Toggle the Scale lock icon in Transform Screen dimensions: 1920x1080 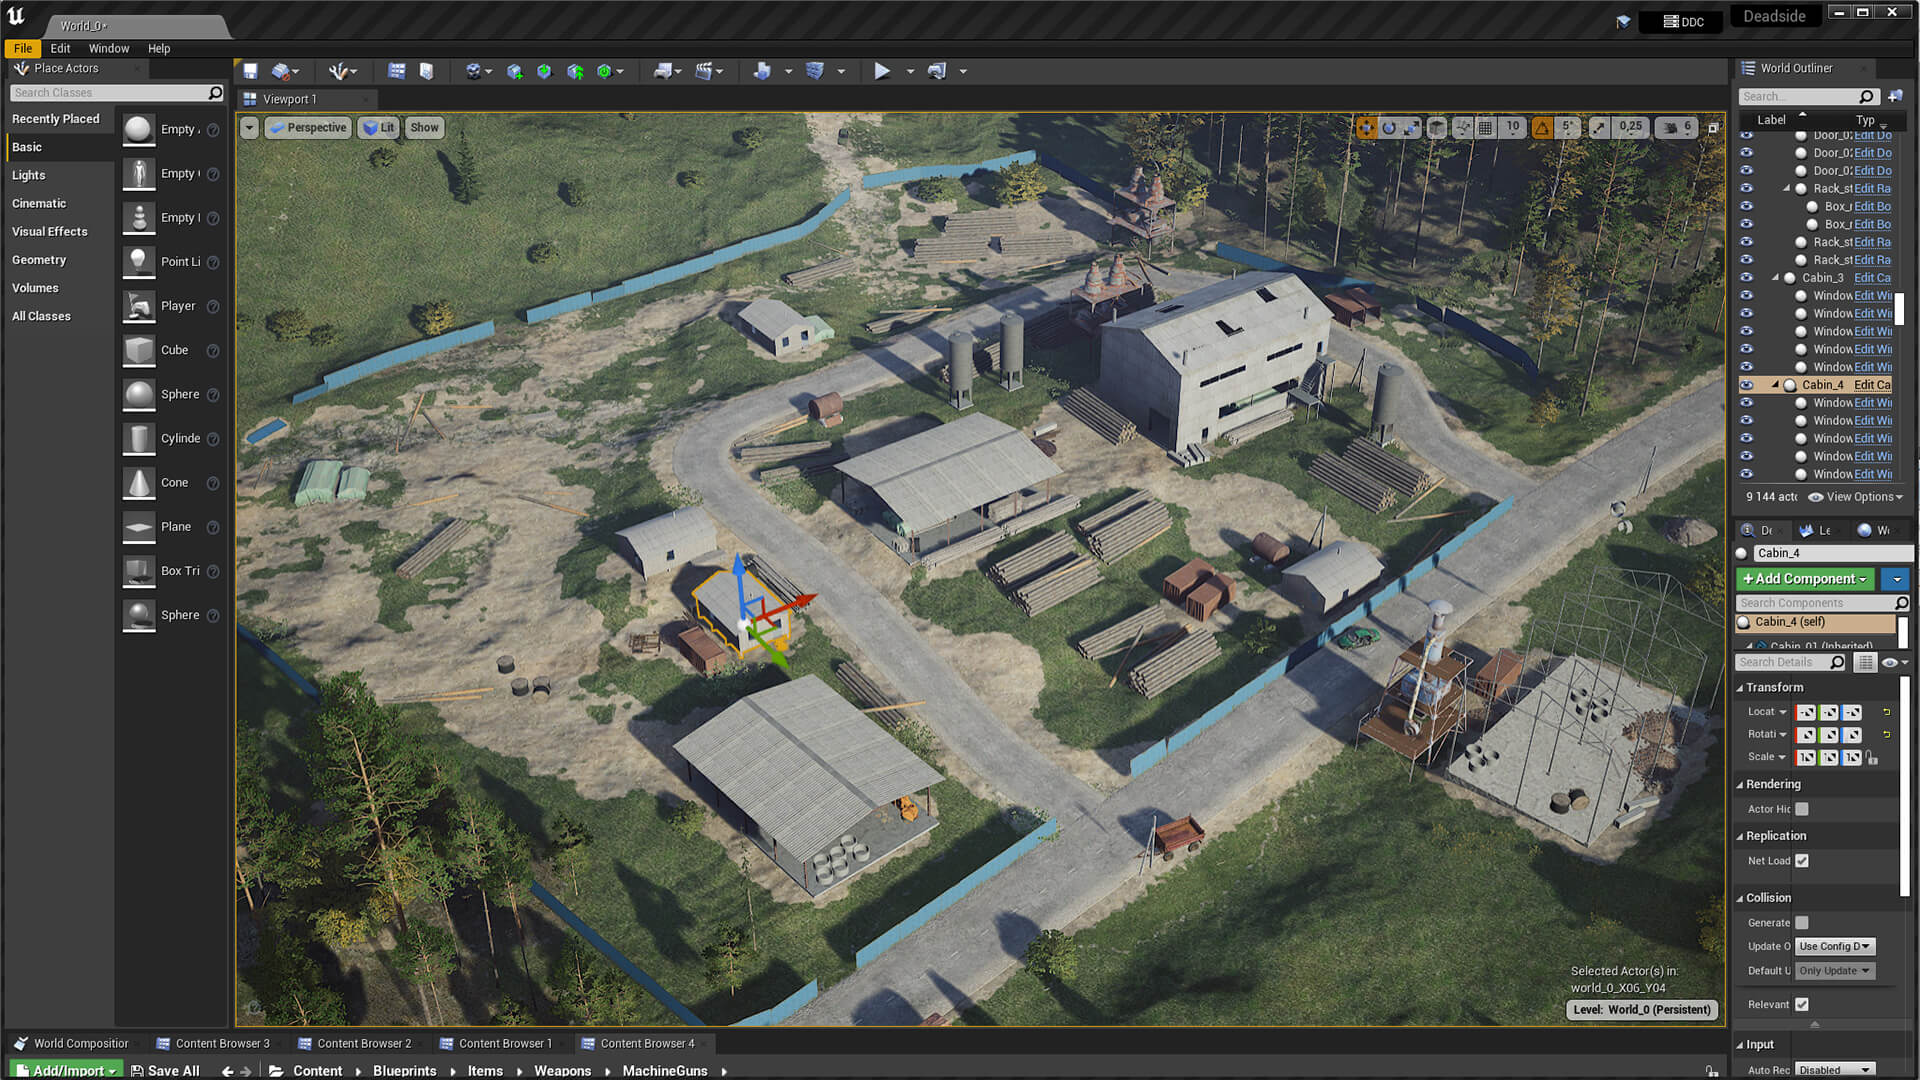coord(1871,758)
